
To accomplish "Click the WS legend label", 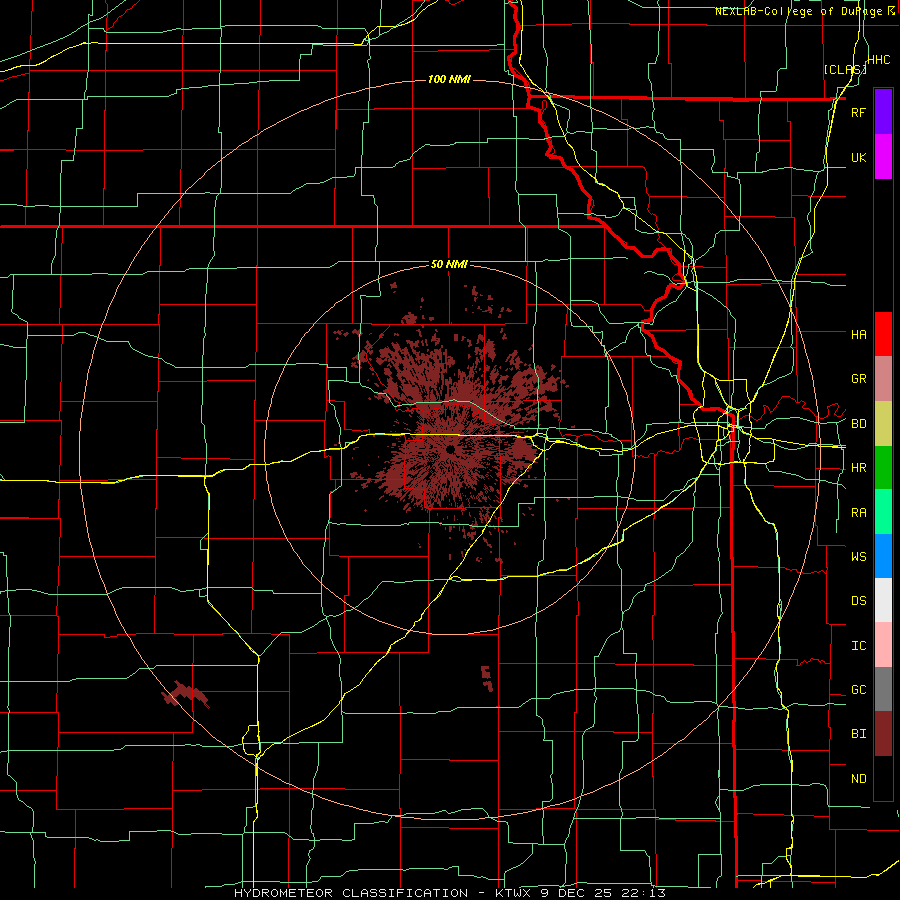I will click(x=858, y=556).
